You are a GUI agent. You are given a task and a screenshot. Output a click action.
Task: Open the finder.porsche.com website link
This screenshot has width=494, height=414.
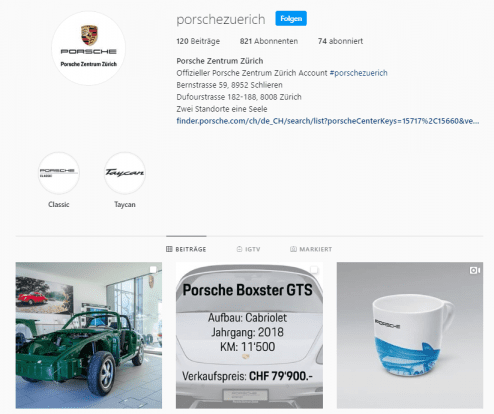(x=328, y=121)
